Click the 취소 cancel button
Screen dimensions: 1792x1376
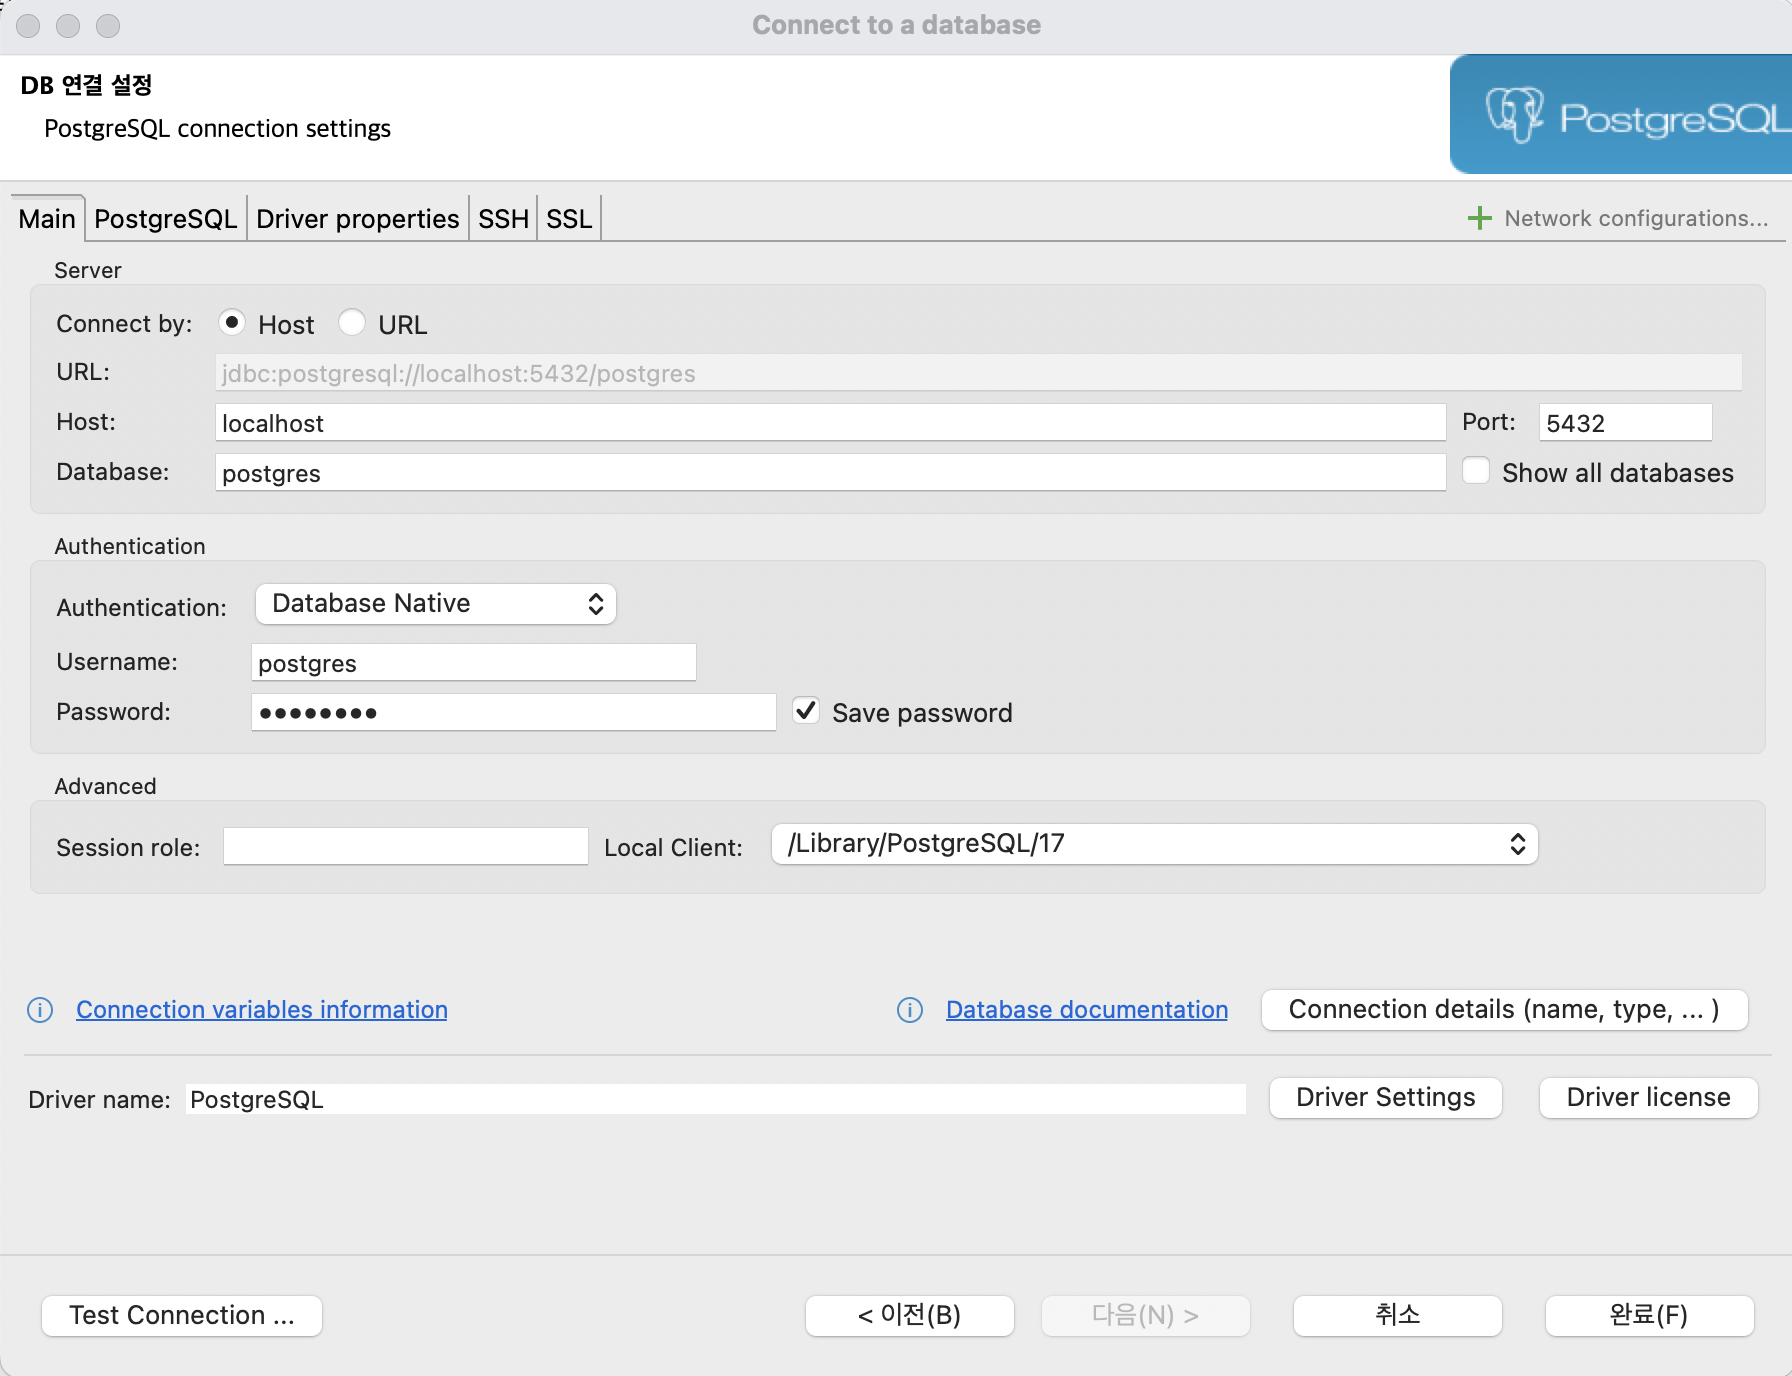tap(1398, 1315)
